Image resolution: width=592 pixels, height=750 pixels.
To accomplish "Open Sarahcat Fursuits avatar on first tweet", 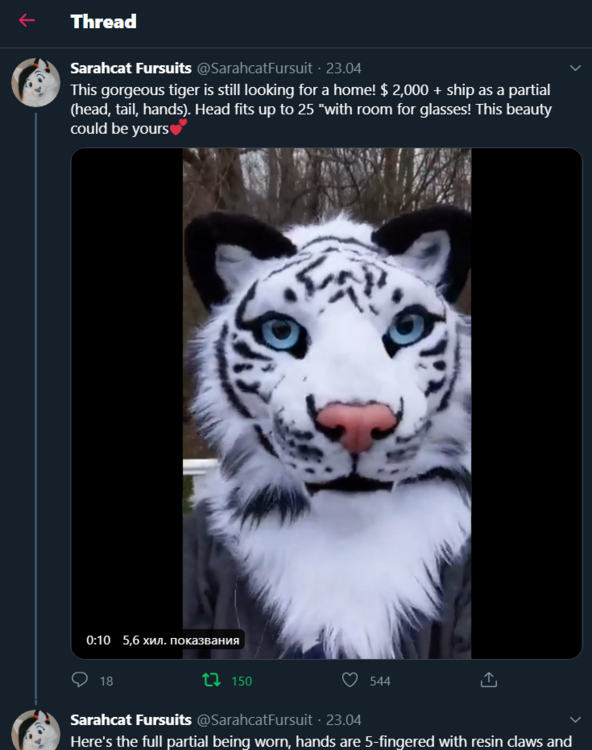I will (35, 82).
